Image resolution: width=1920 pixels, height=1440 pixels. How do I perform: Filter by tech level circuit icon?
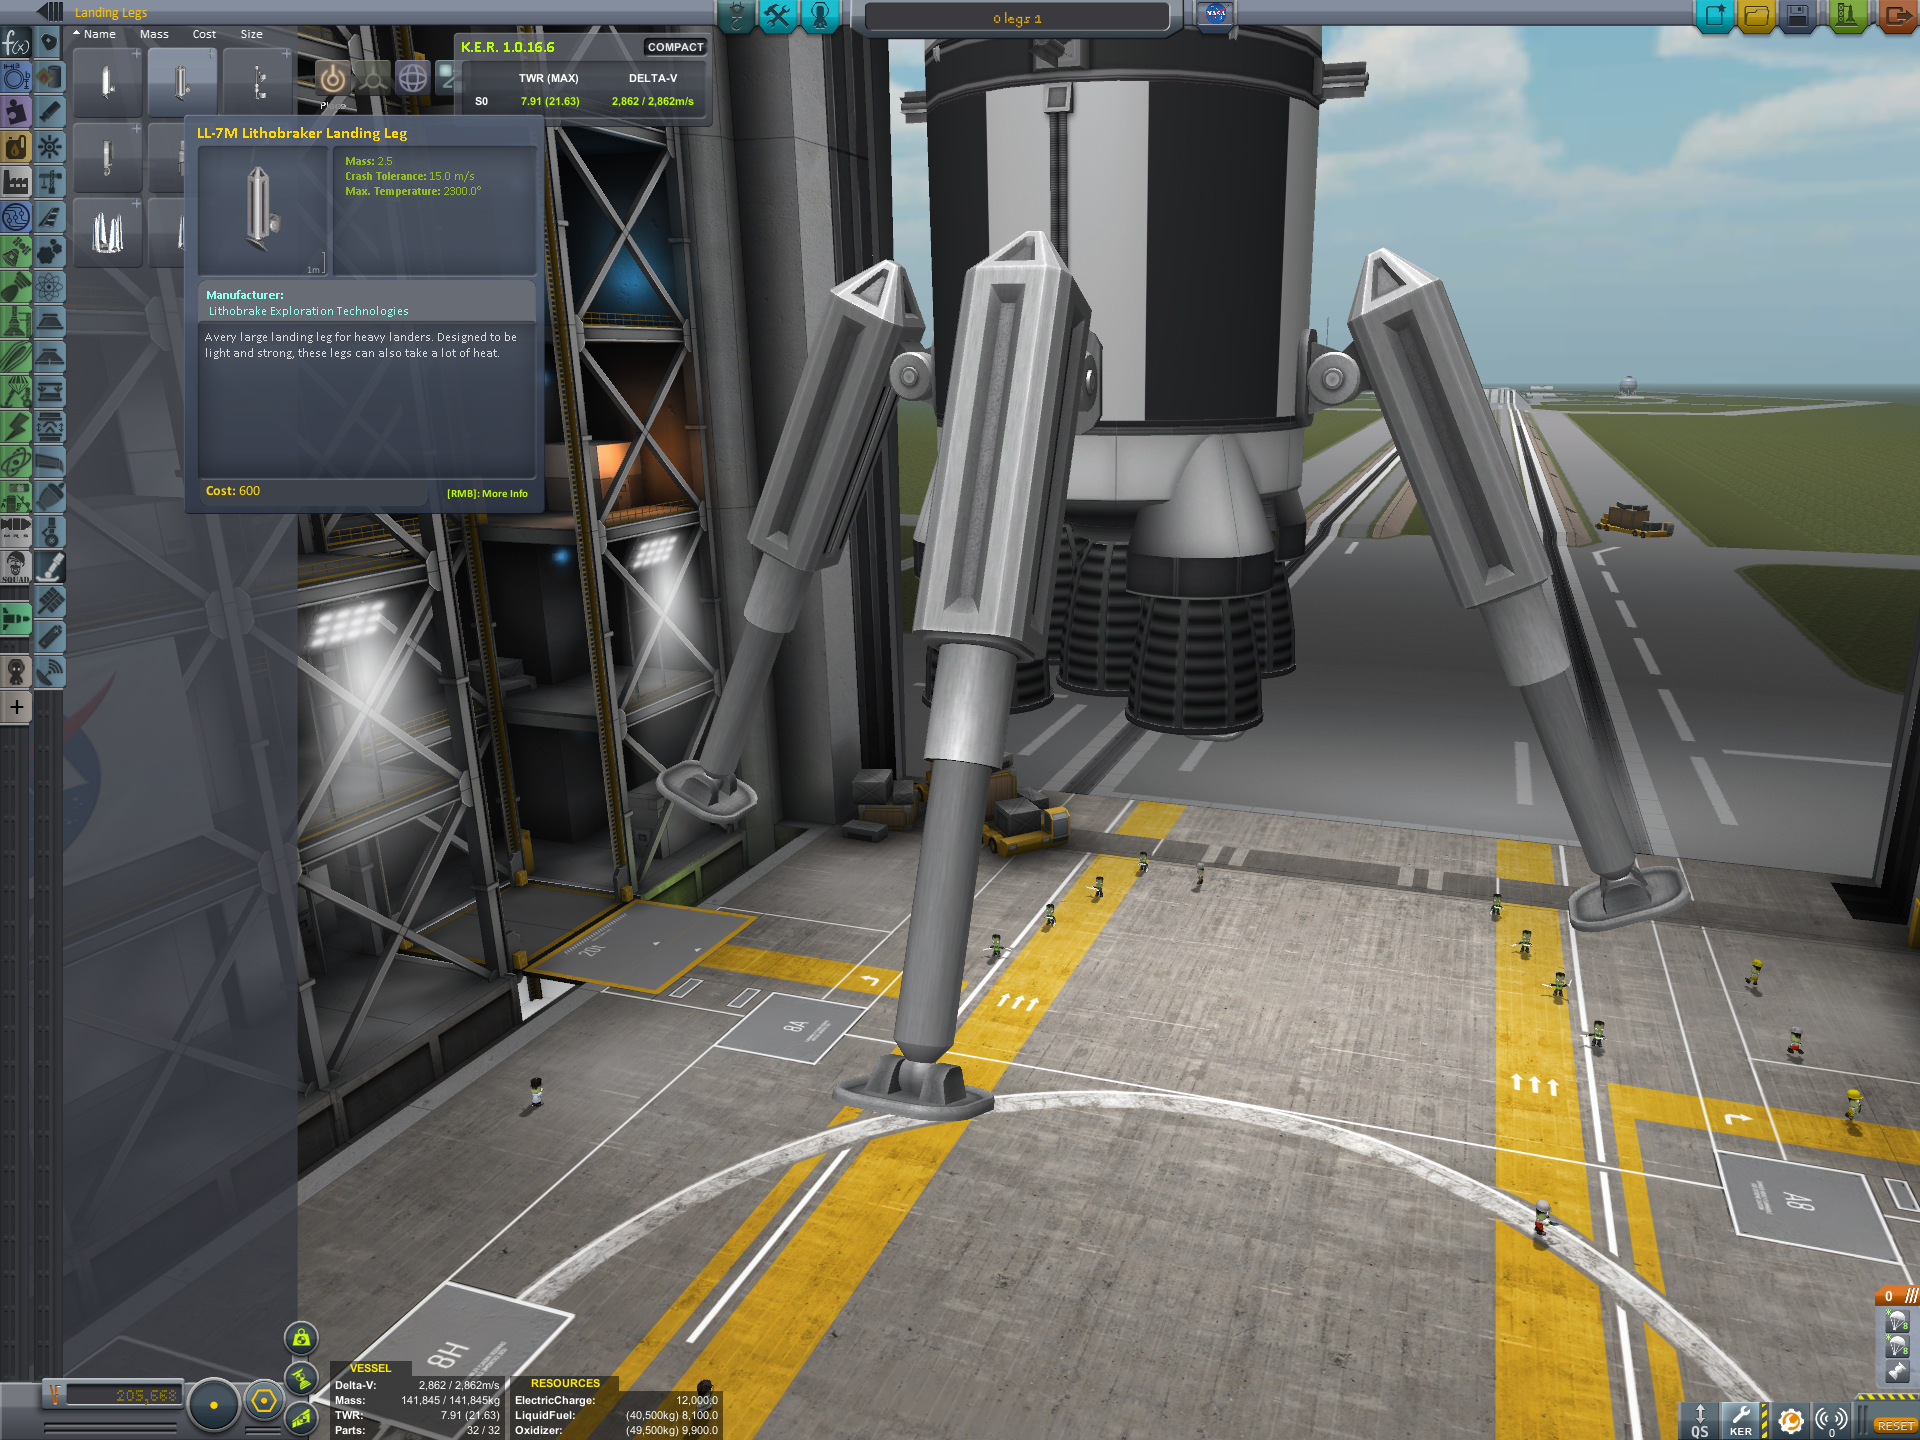16,217
